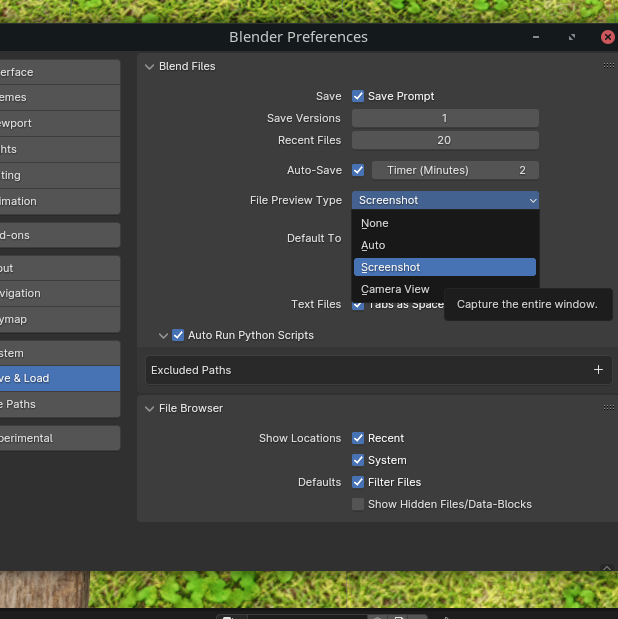Open the Animation preferences section
618x619 pixels.
pyautogui.click(x=59, y=201)
